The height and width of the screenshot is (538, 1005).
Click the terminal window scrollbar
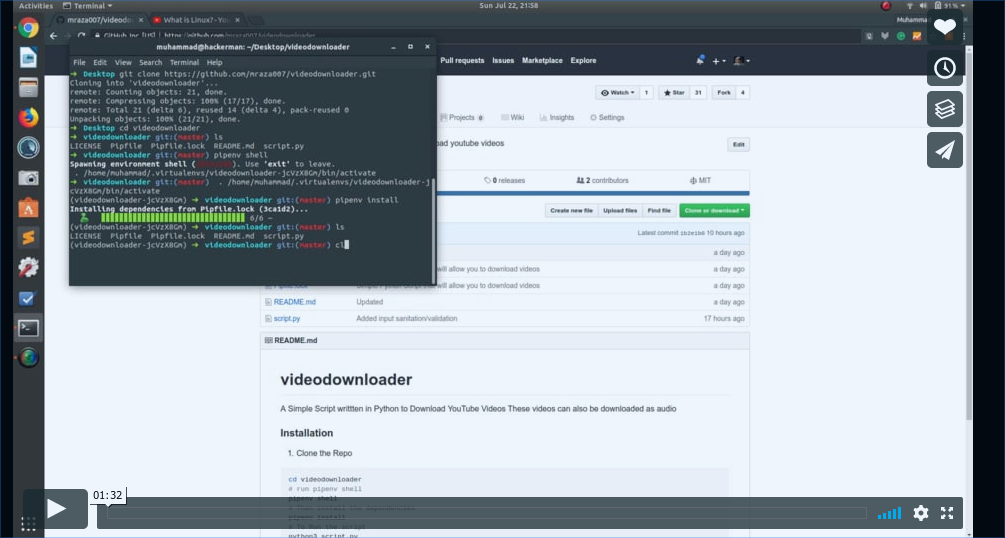pyautogui.click(x=434, y=231)
